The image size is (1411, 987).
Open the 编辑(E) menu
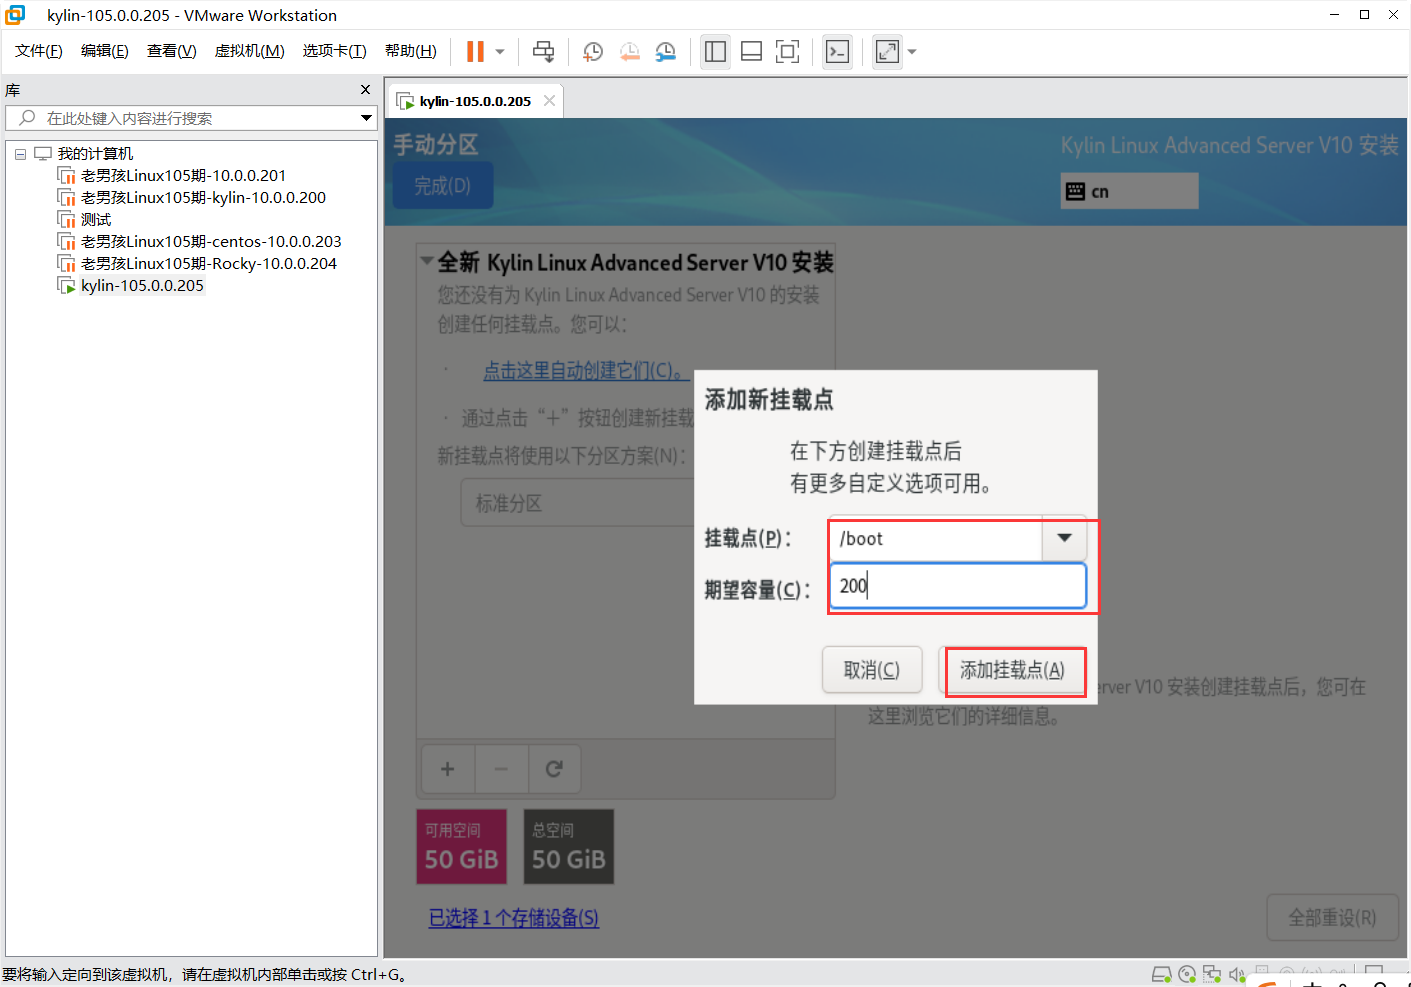[x=104, y=51]
